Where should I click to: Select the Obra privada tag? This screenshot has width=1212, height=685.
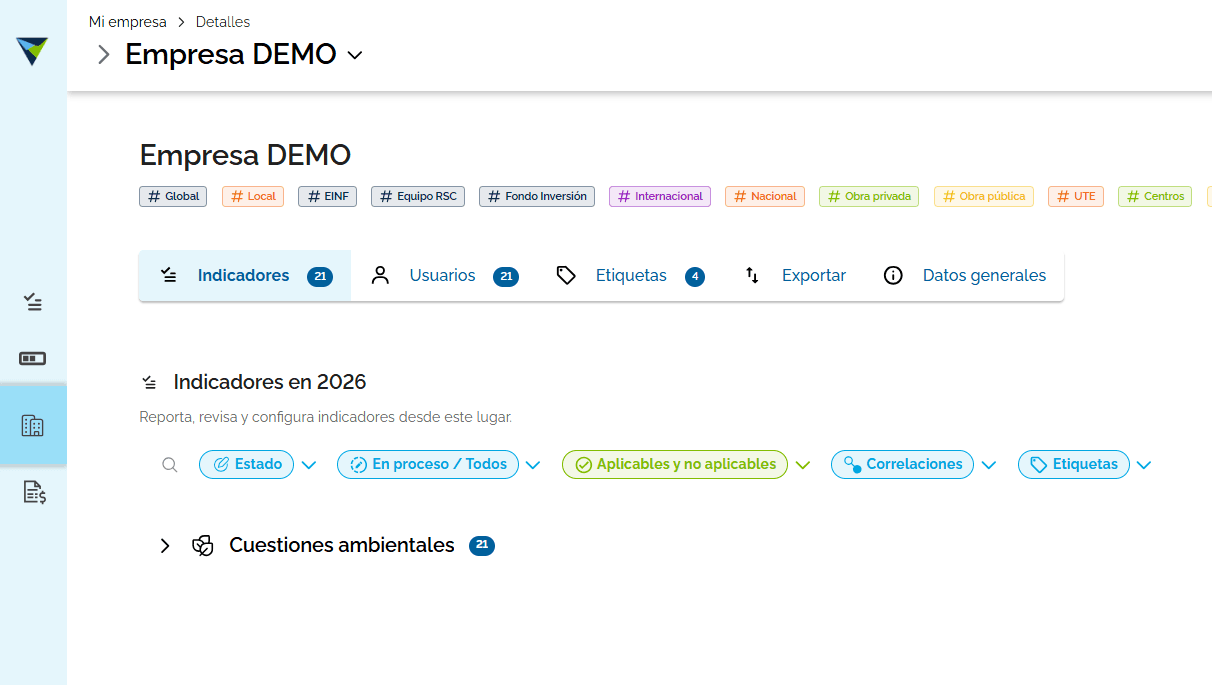[869, 196]
